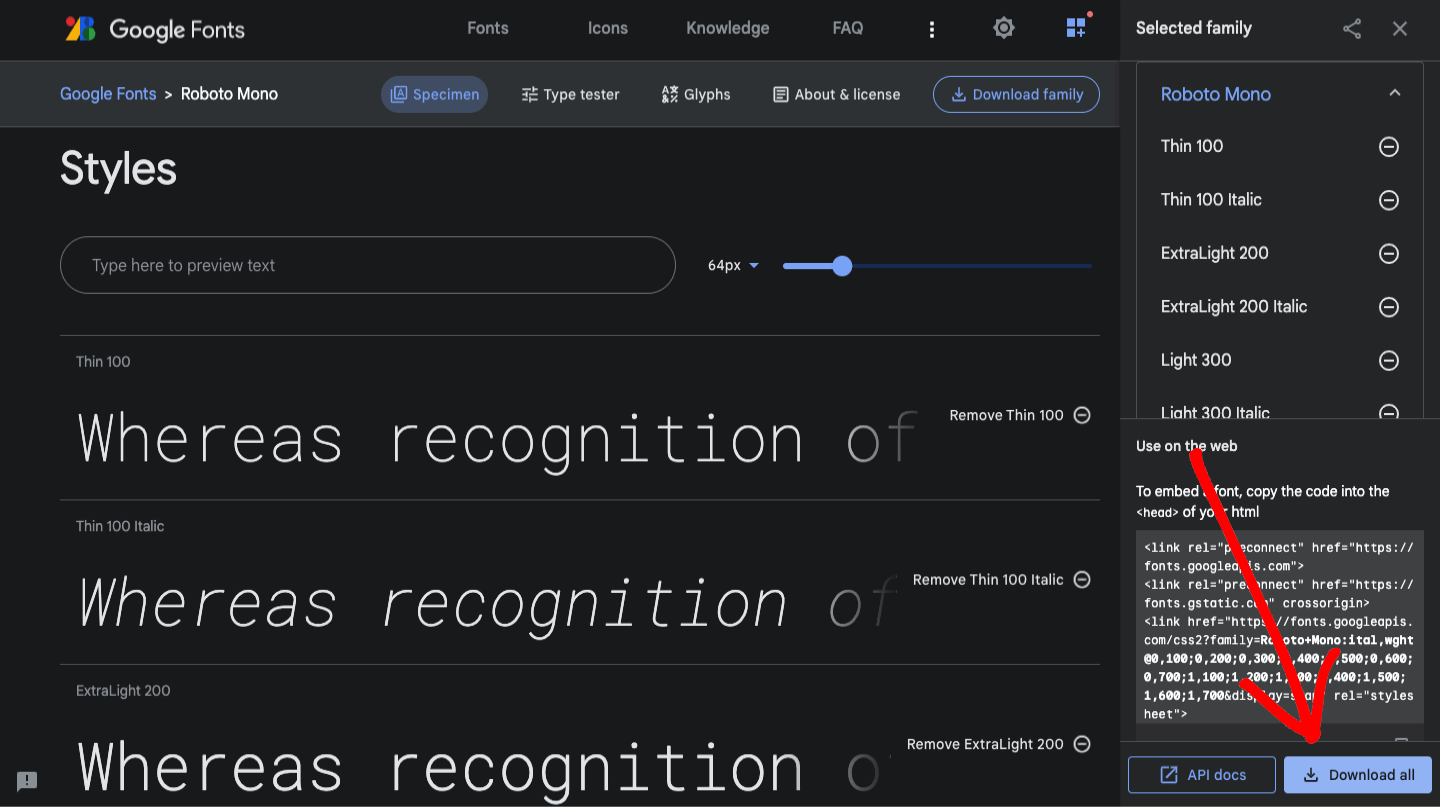1440x807 pixels.
Task: Toggle the theme brightness icon
Action: click(1004, 29)
